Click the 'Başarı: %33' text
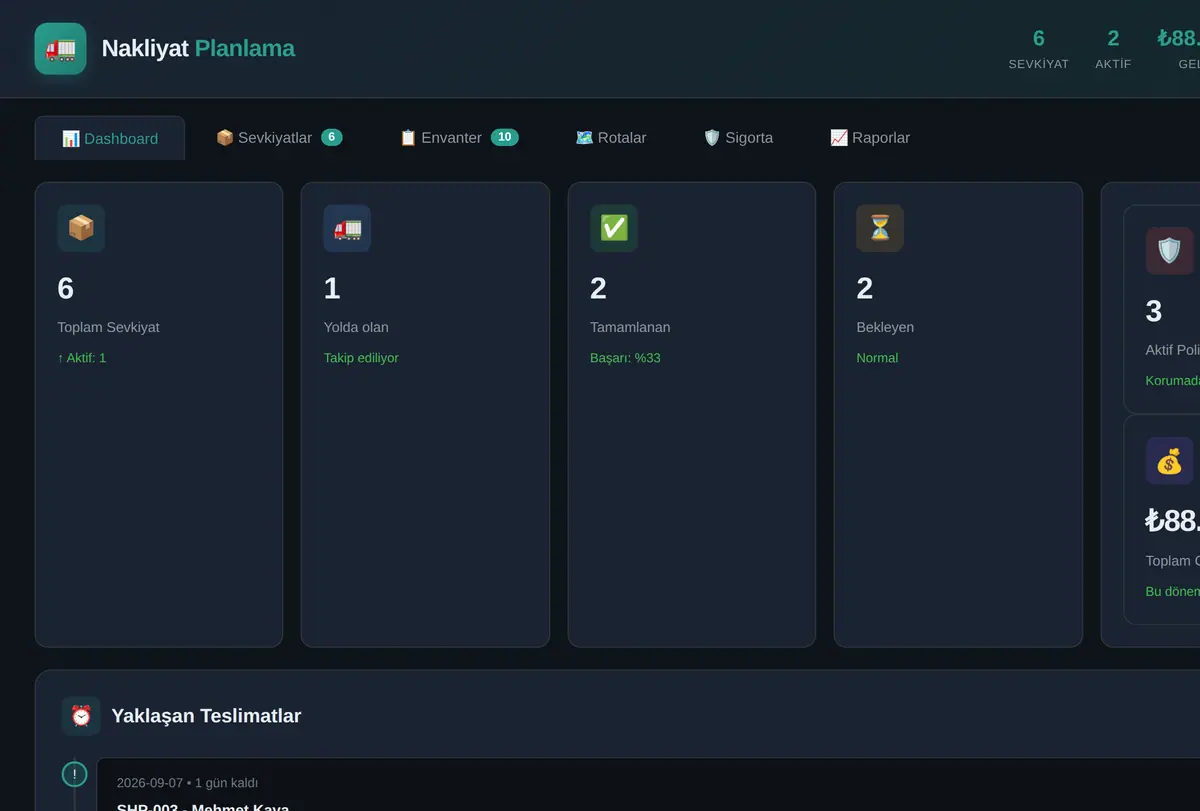1200x811 pixels. 625,357
